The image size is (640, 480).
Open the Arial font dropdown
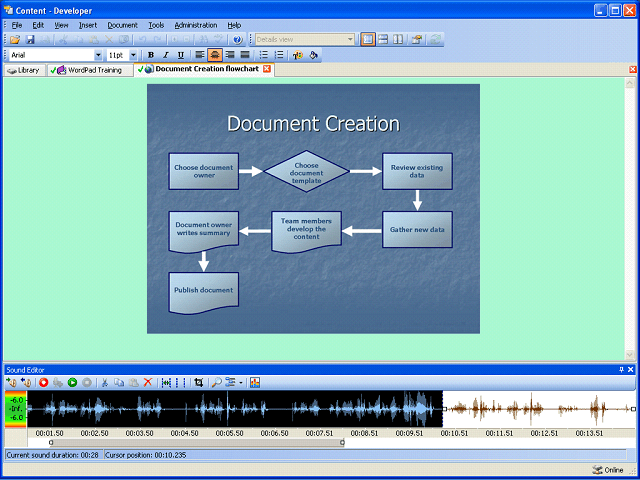click(x=98, y=55)
